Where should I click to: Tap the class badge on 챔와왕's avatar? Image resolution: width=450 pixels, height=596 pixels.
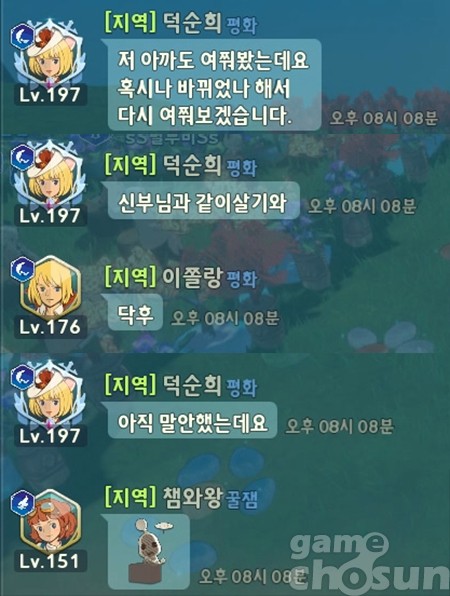coord(22,502)
